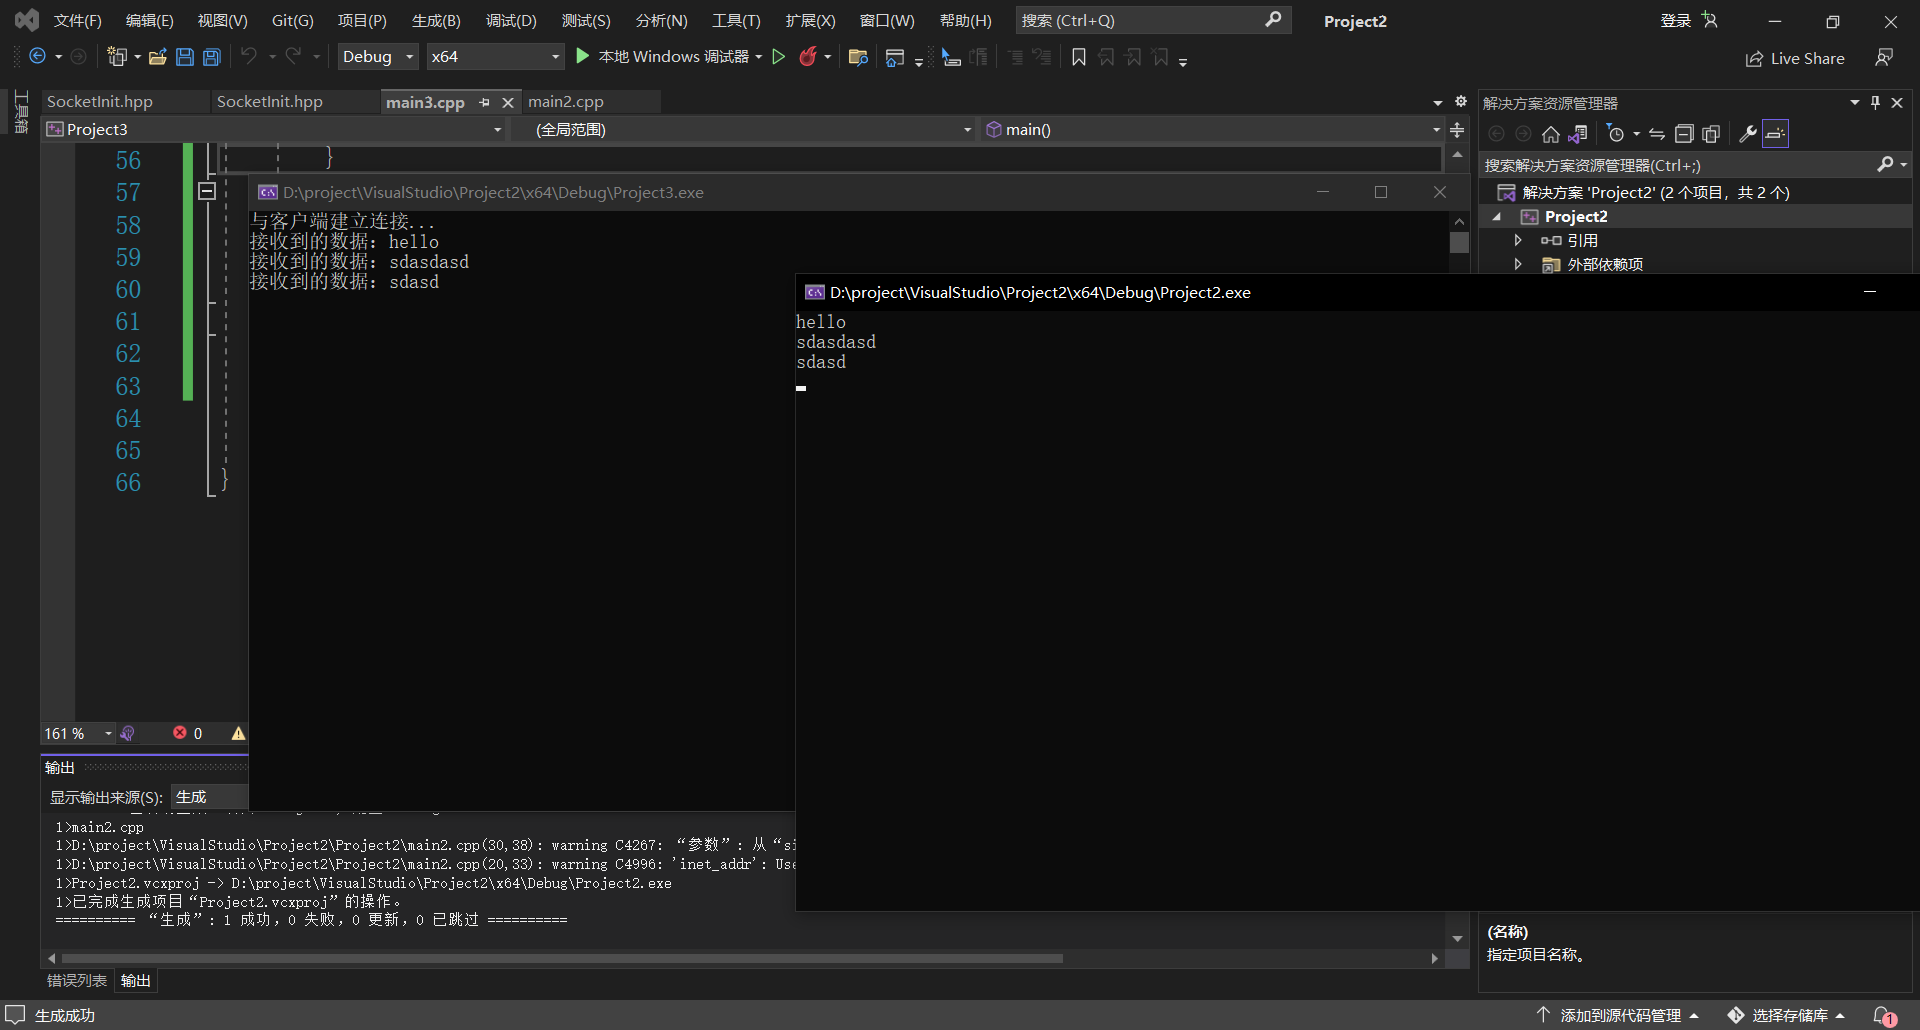Toggle the preview selected items button
Screen dimensions: 1920x1030
(x=1776, y=134)
